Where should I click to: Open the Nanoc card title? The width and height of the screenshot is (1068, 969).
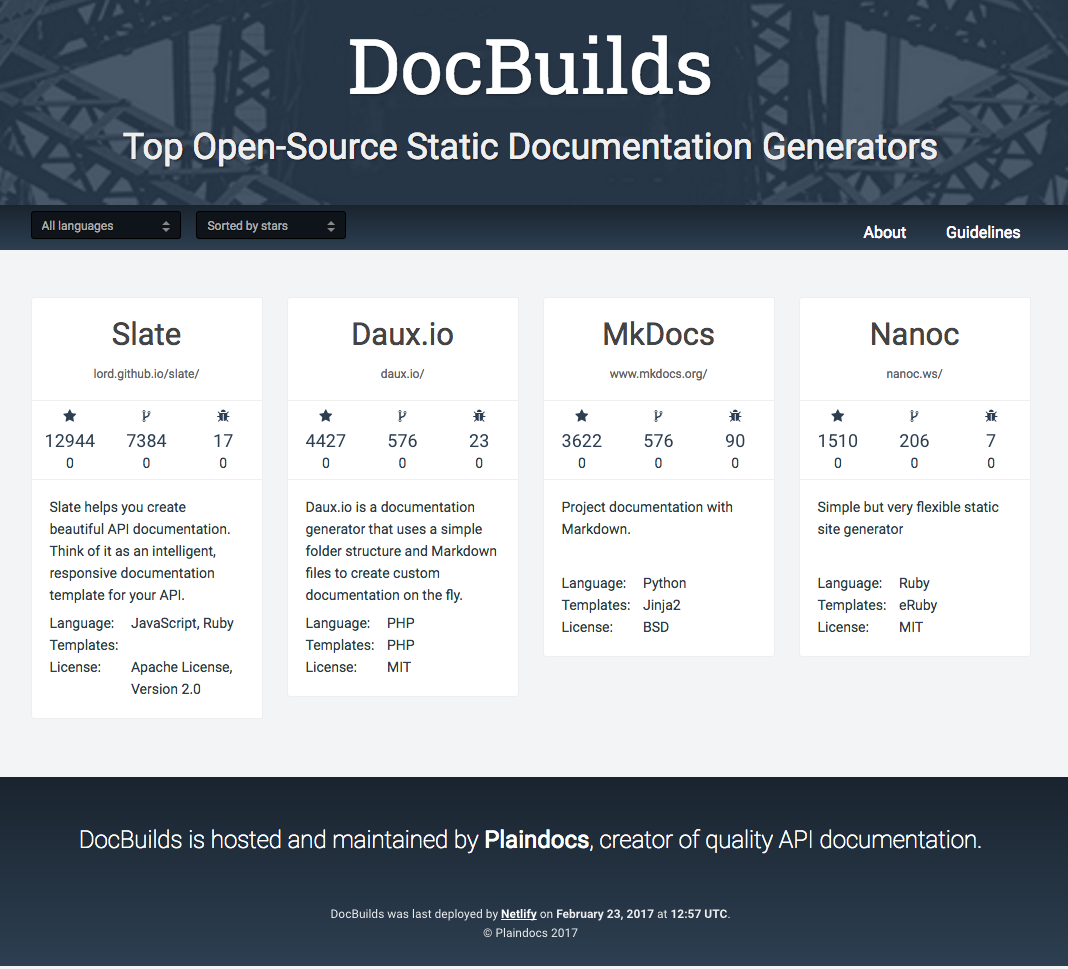[x=915, y=334]
